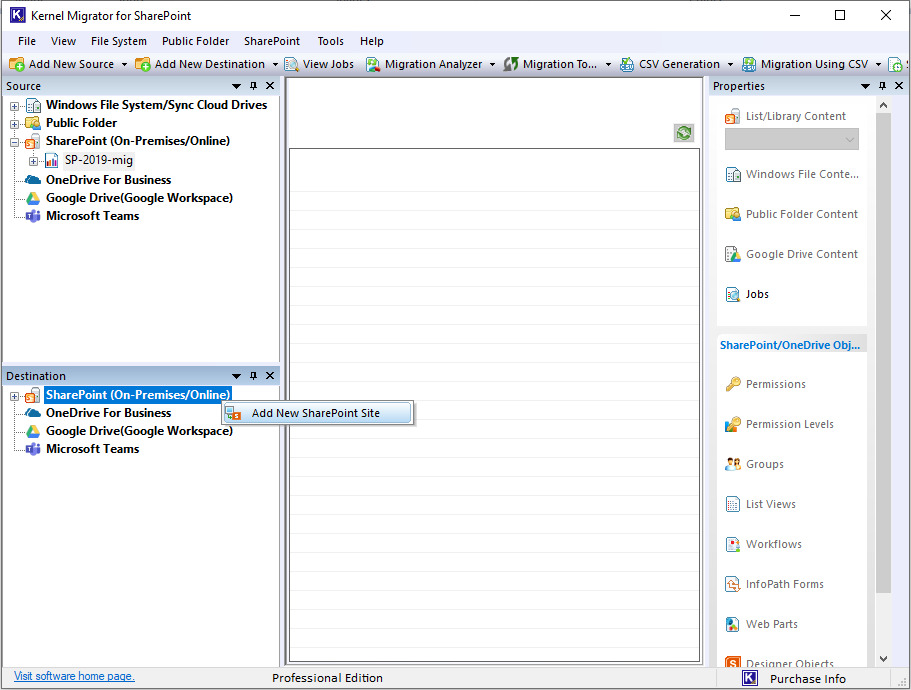911x690 pixels.
Task: Expand destination SharePoint (On-Premises/Online) node
Action: (x=15, y=396)
